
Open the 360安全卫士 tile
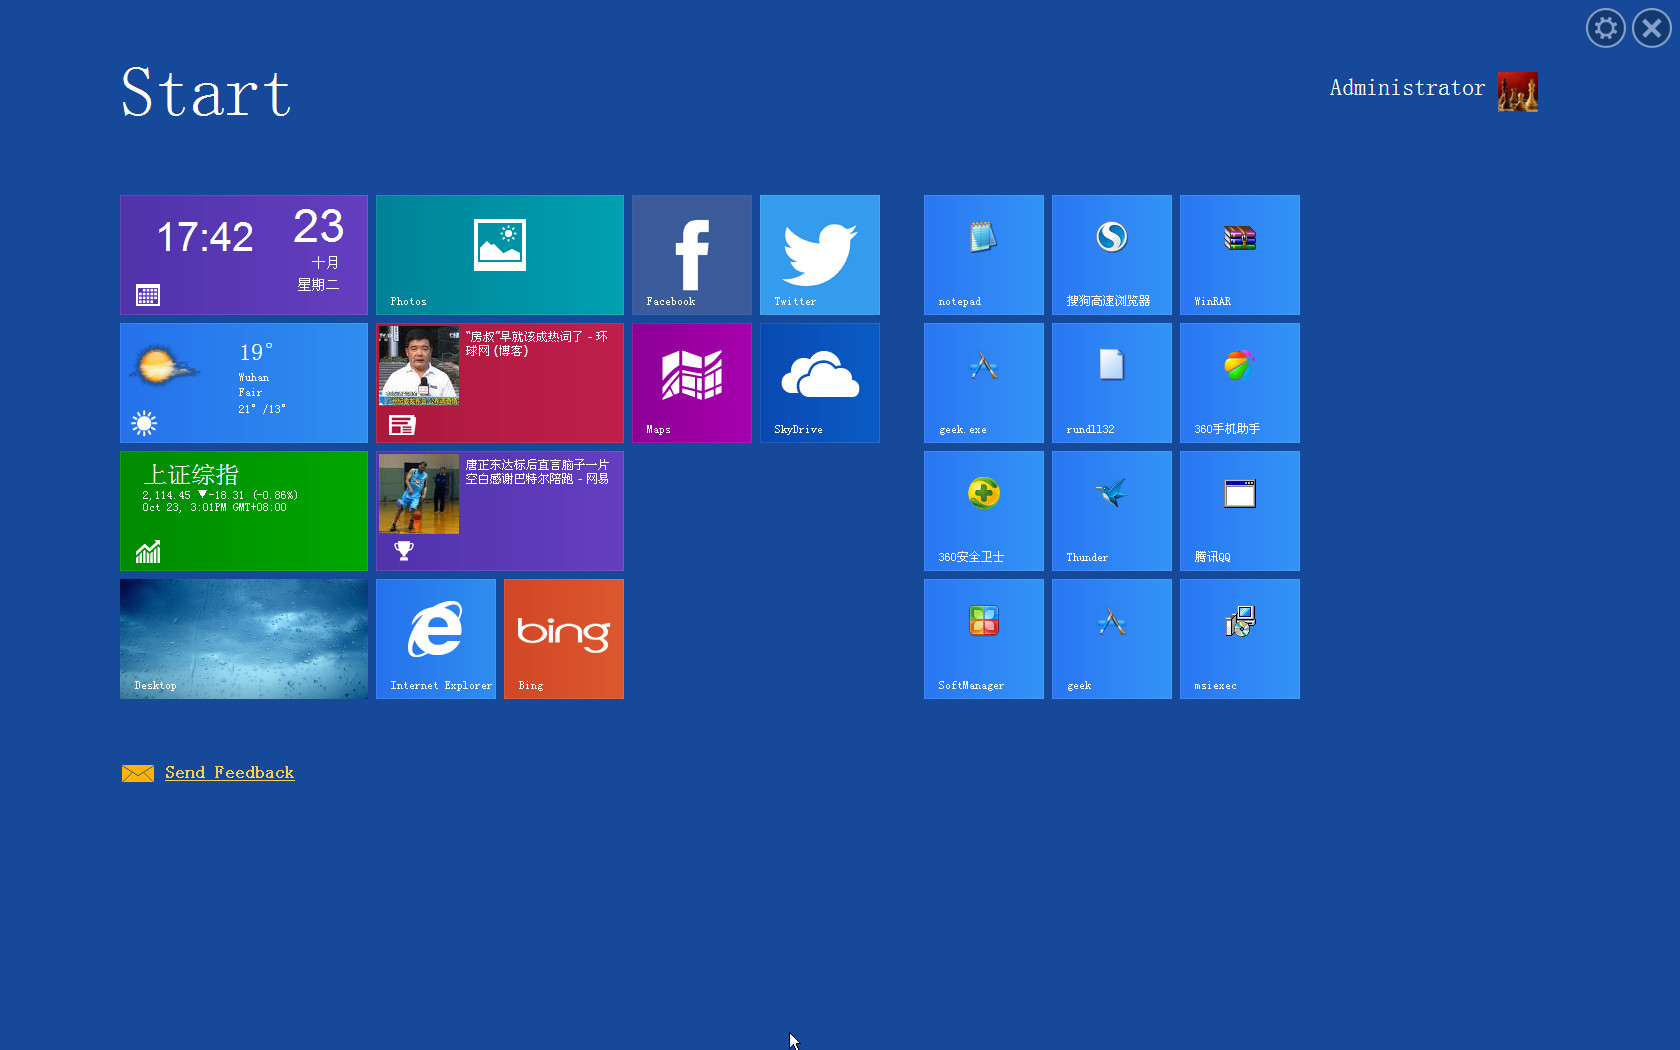984,511
